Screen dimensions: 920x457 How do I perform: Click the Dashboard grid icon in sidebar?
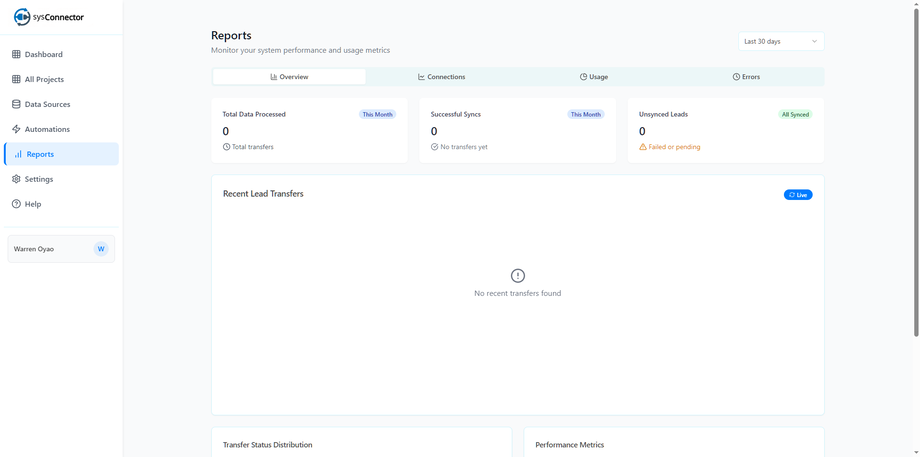coord(16,54)
